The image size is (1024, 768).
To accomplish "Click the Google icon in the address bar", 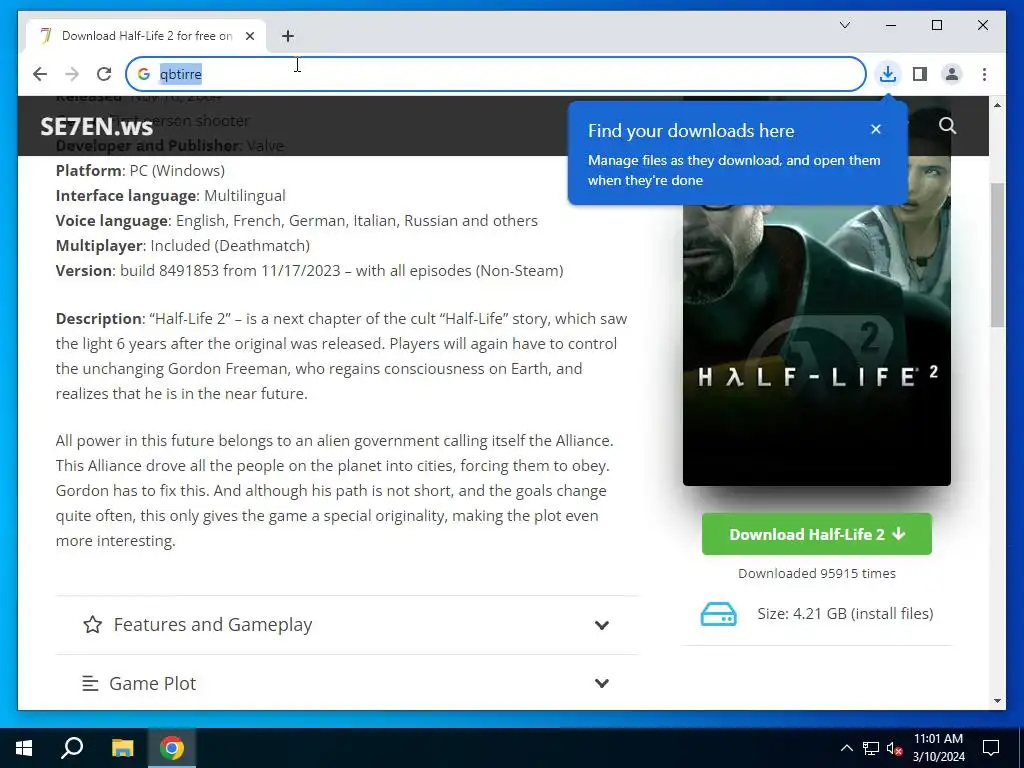I will tap(144, 74).
